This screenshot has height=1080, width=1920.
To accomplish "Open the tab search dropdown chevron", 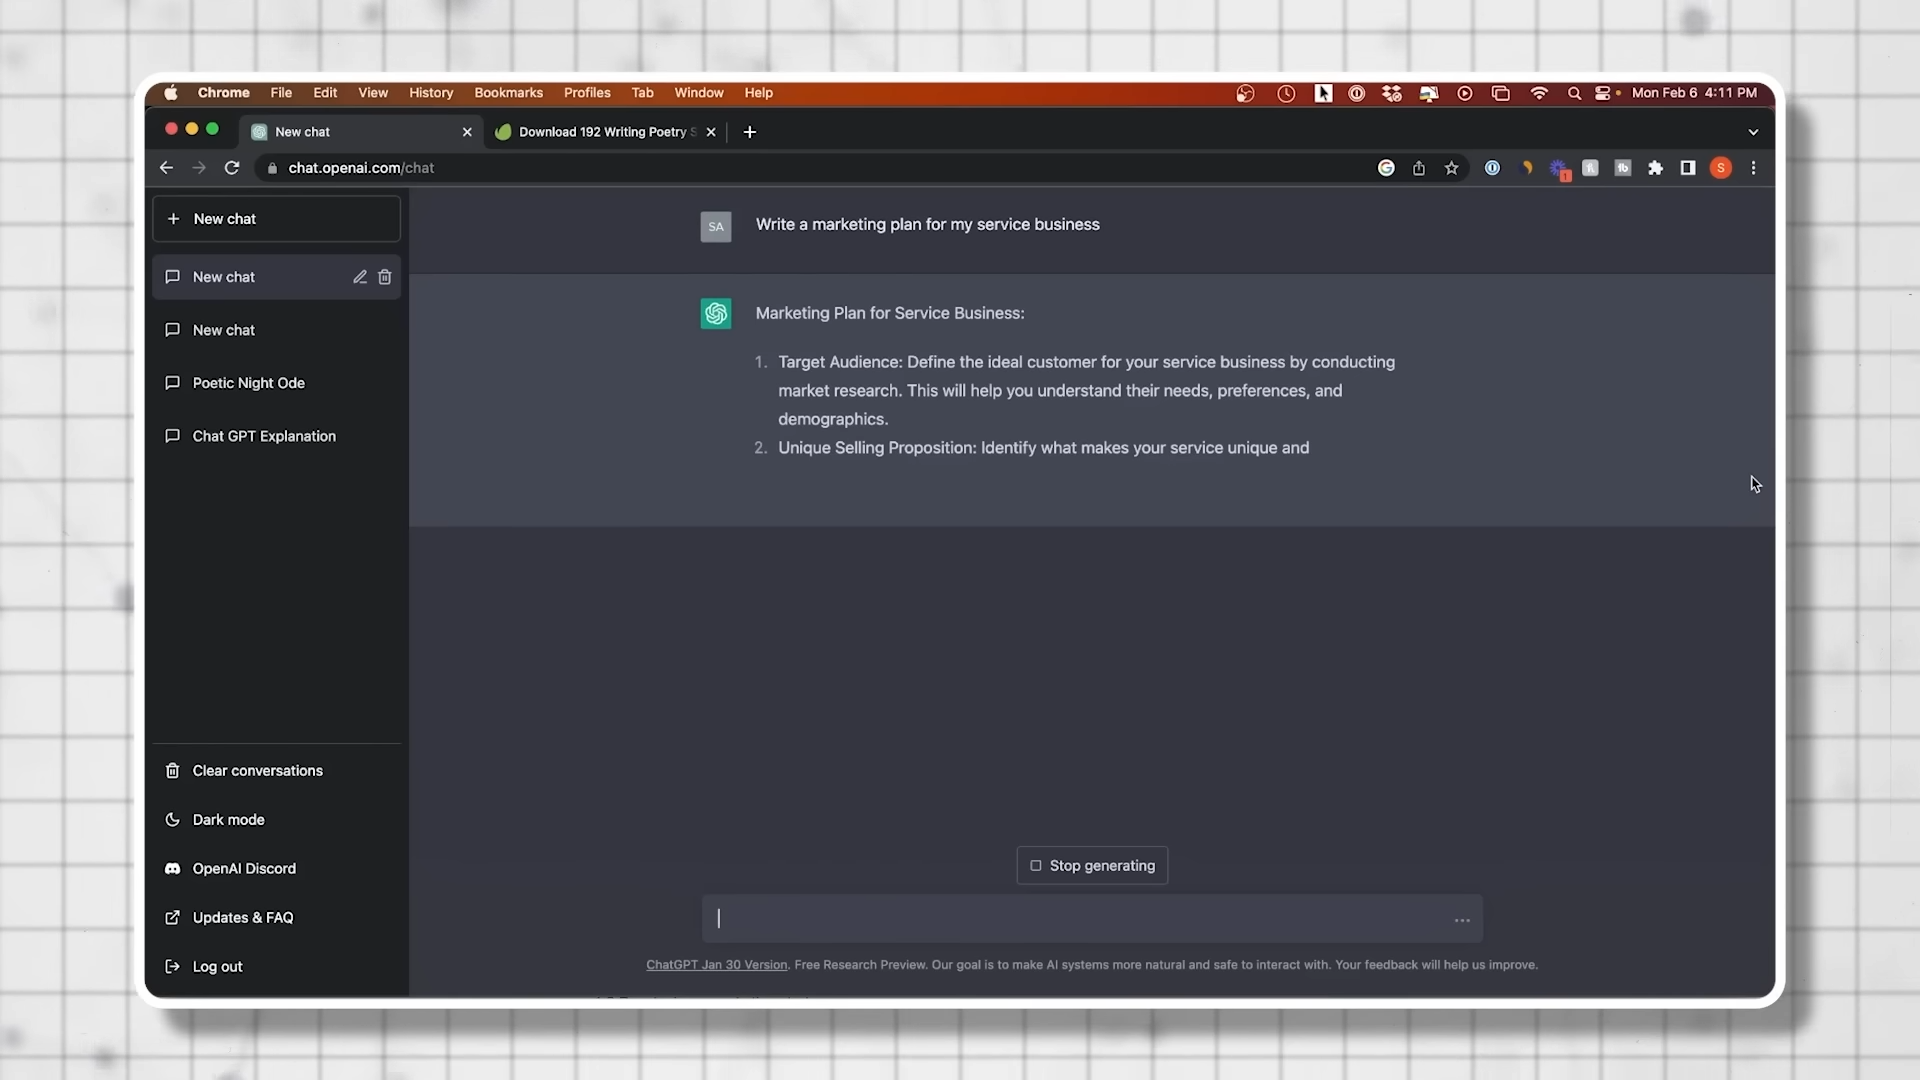I will (x=1753, y=132).
